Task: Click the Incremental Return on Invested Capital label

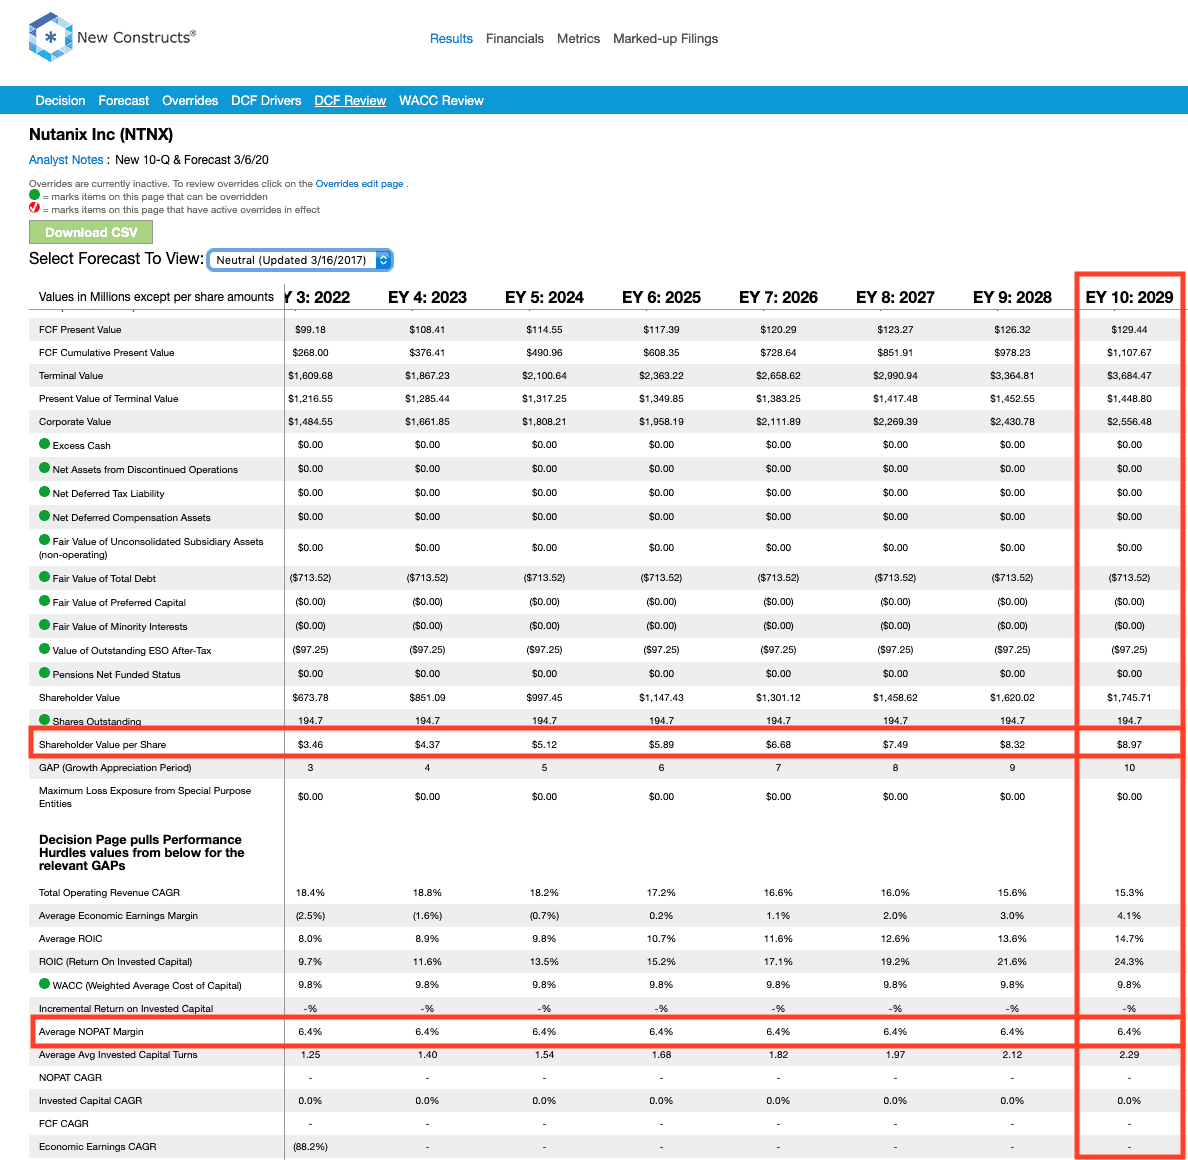Action: 126,1008
